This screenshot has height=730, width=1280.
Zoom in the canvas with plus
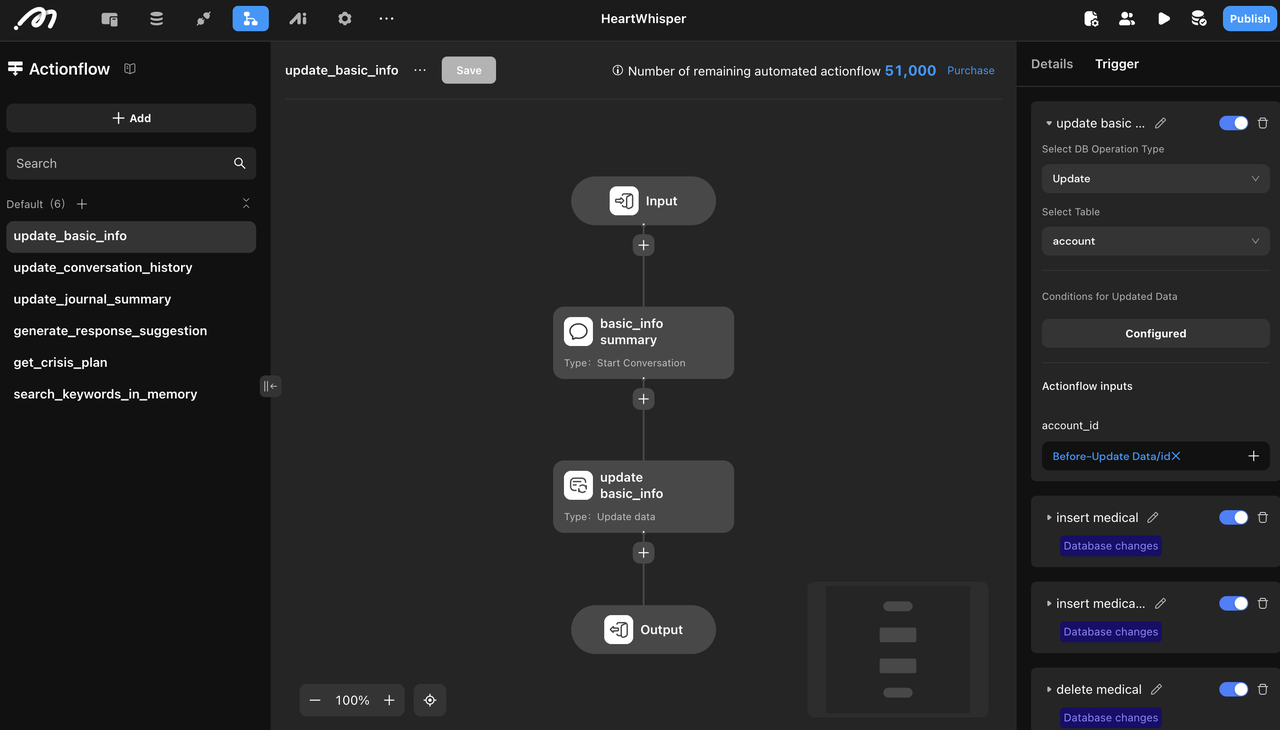(389, 700)
